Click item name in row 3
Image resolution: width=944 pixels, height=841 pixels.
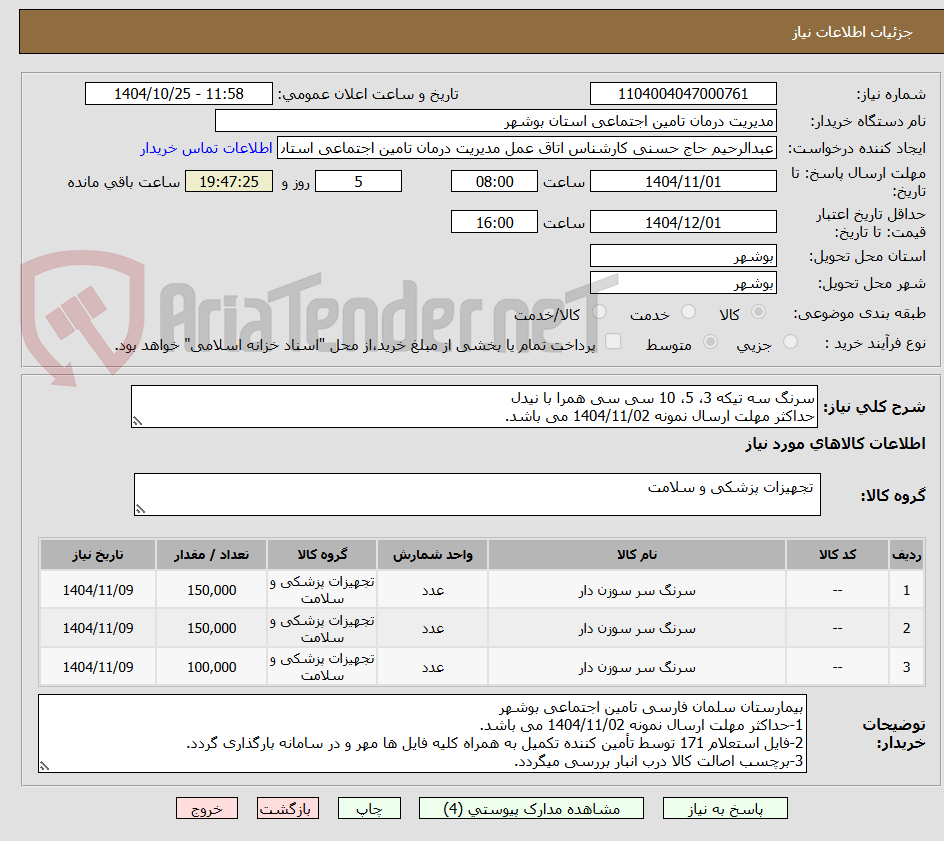[637, 667]
